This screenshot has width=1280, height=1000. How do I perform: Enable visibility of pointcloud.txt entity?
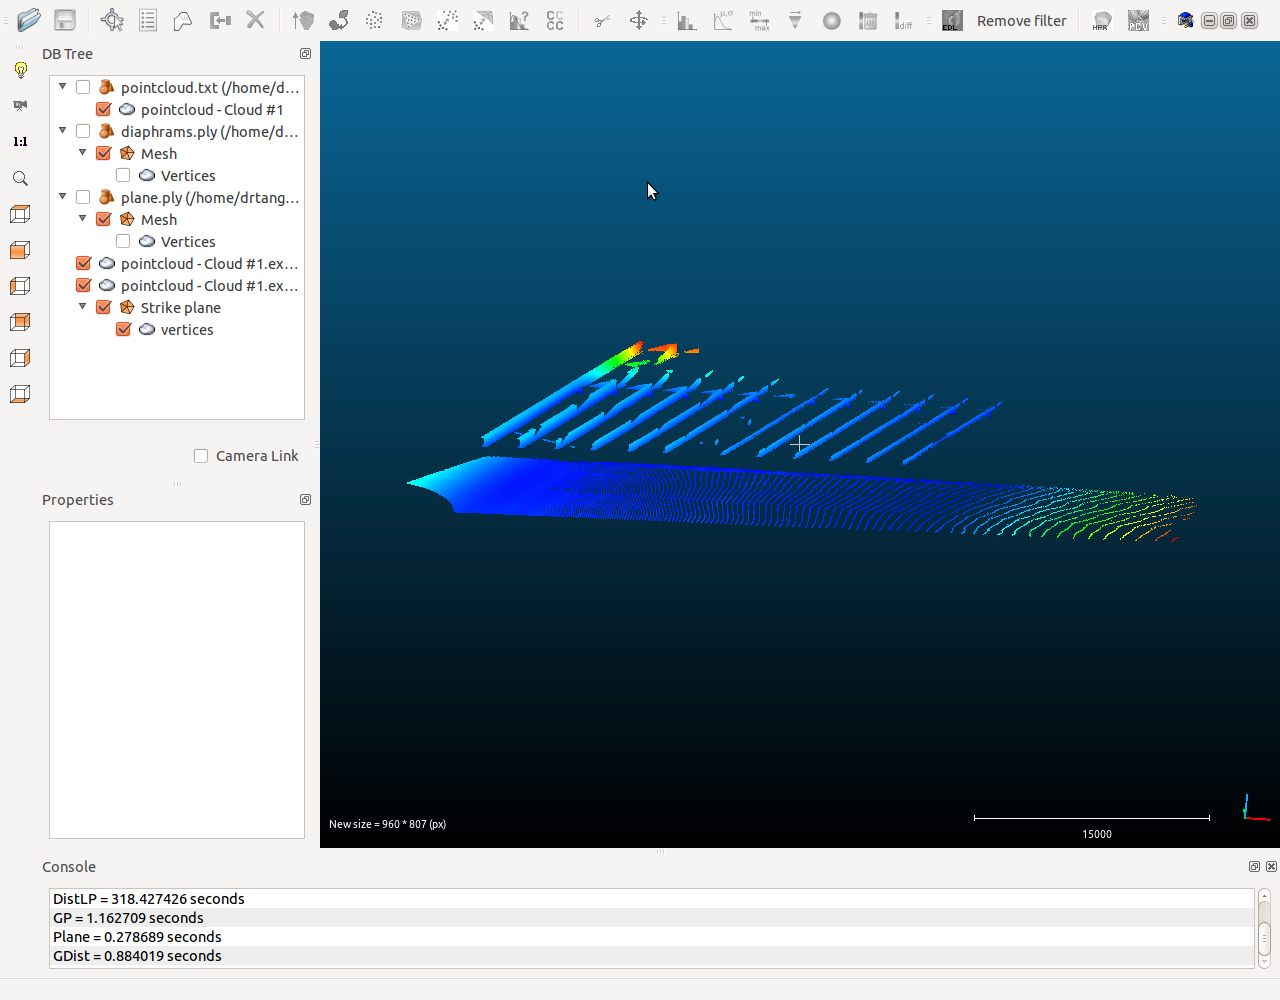coord(83,86)
